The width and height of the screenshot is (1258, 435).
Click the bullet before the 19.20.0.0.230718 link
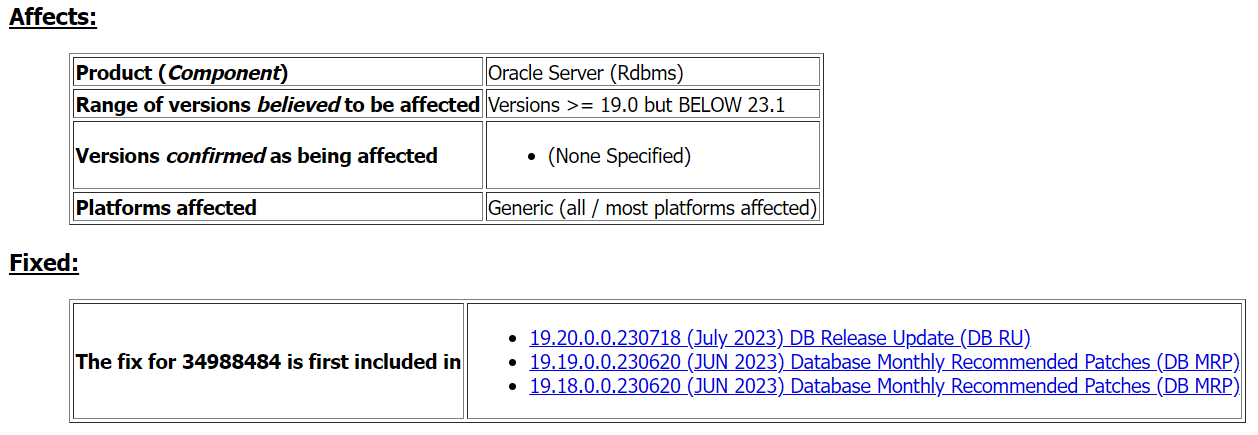point(514,339)
